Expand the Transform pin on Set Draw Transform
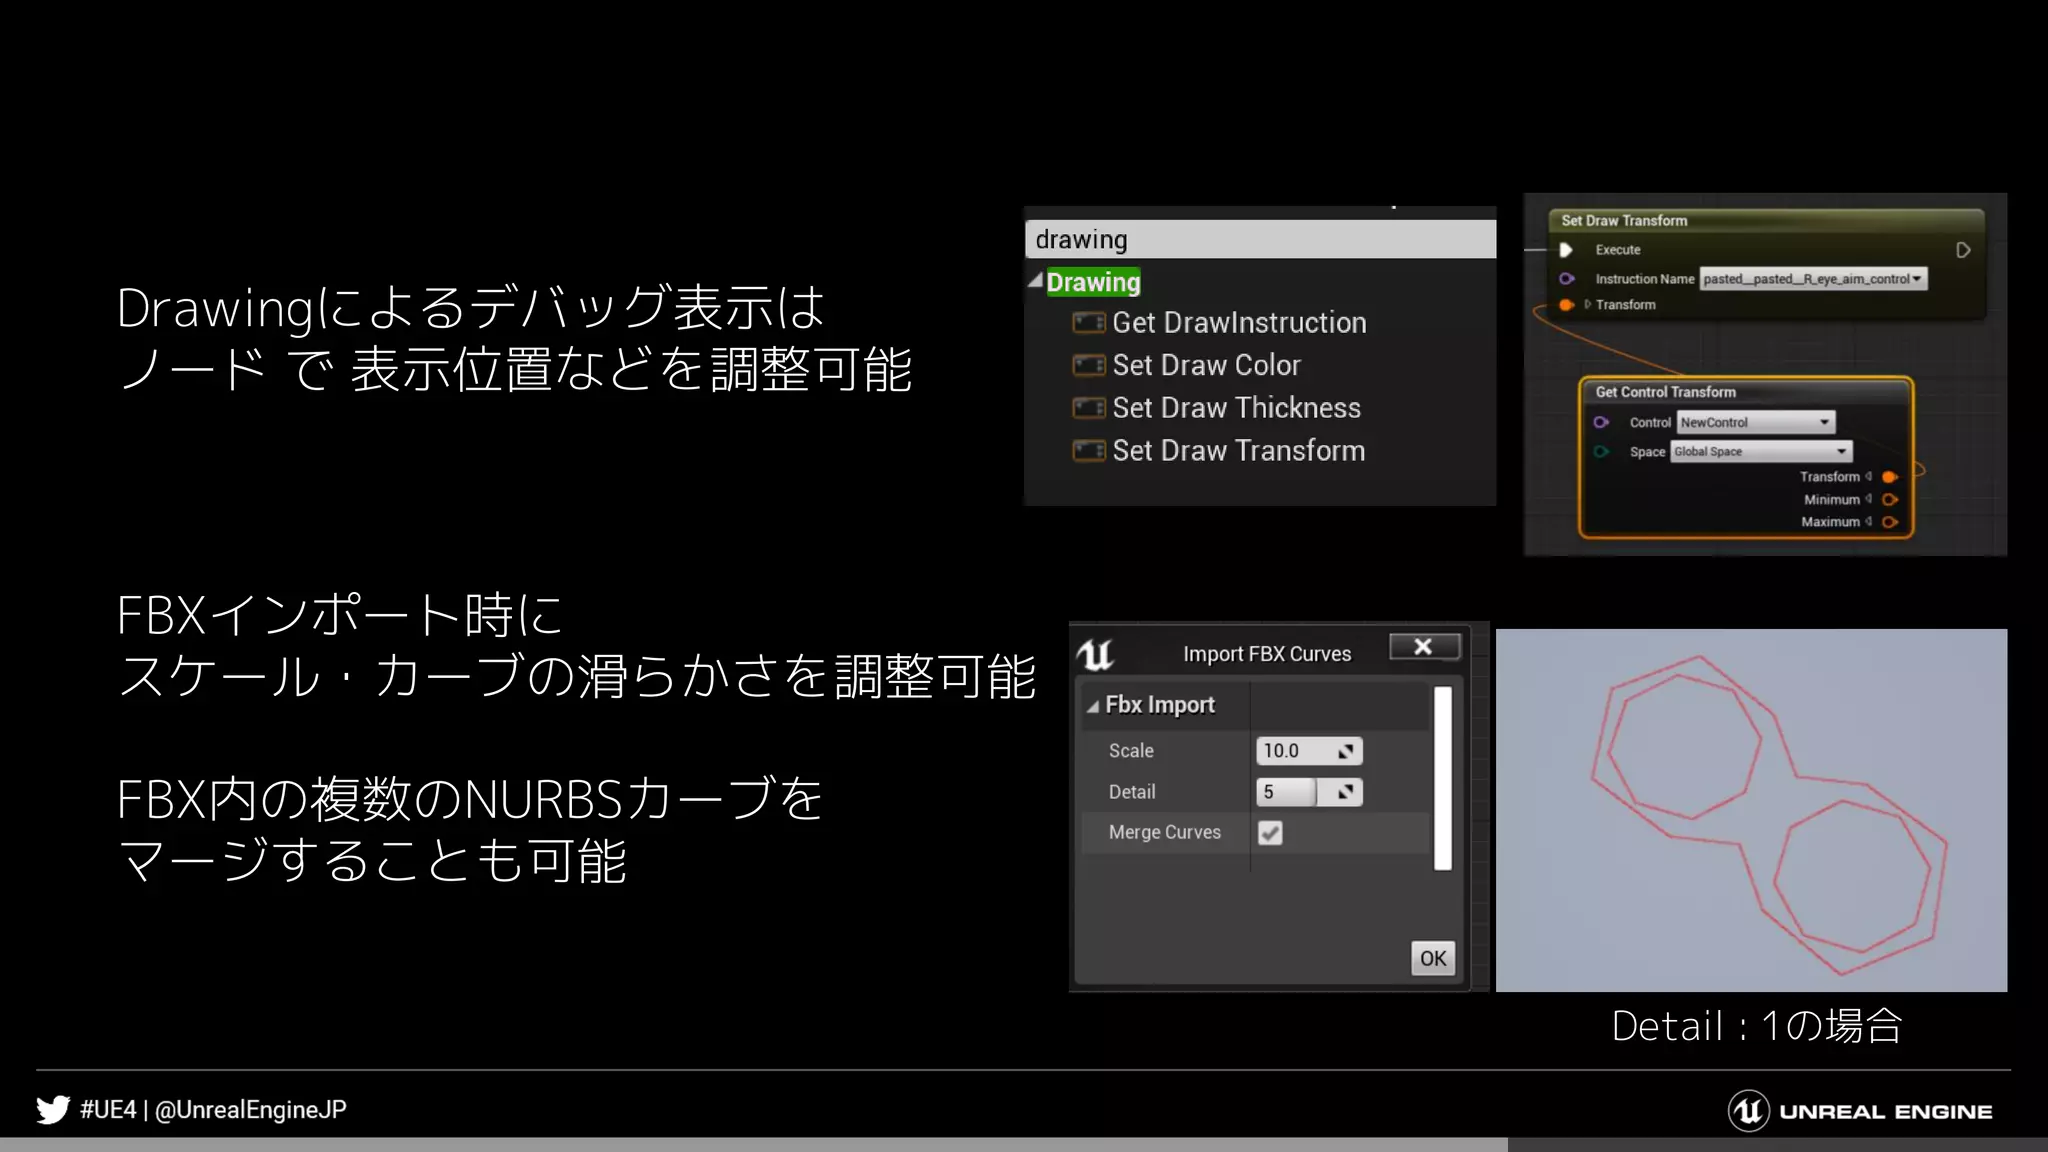The image size is (2048, 1152). [x=1587, y=305]
